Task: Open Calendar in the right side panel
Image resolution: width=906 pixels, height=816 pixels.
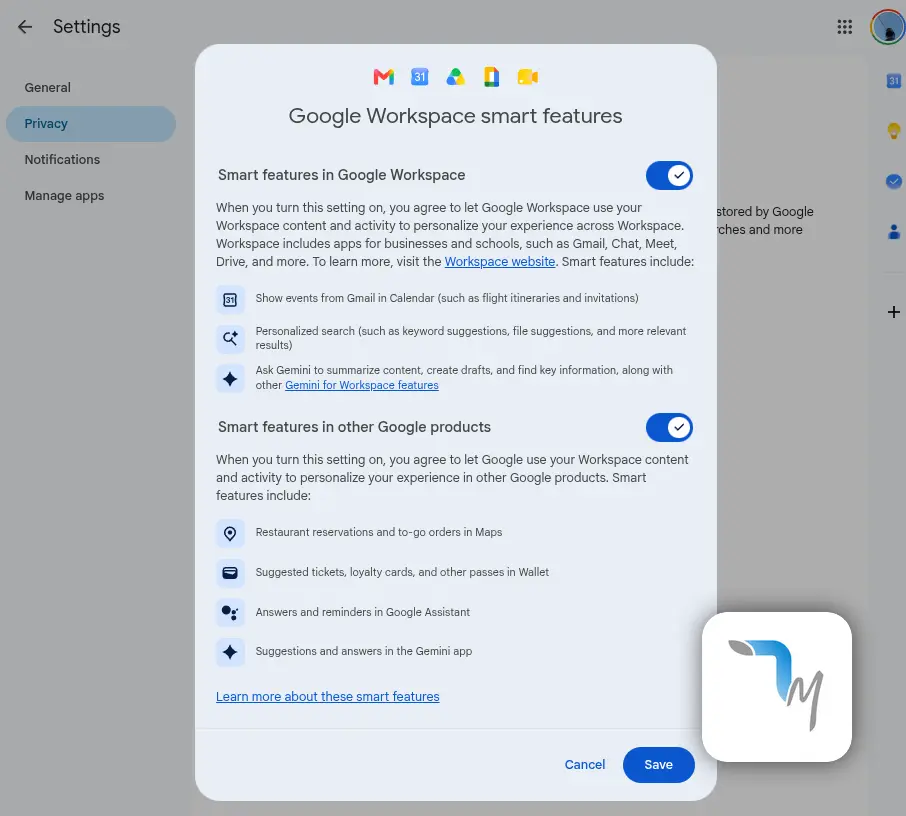Action: tap(893, 81)
